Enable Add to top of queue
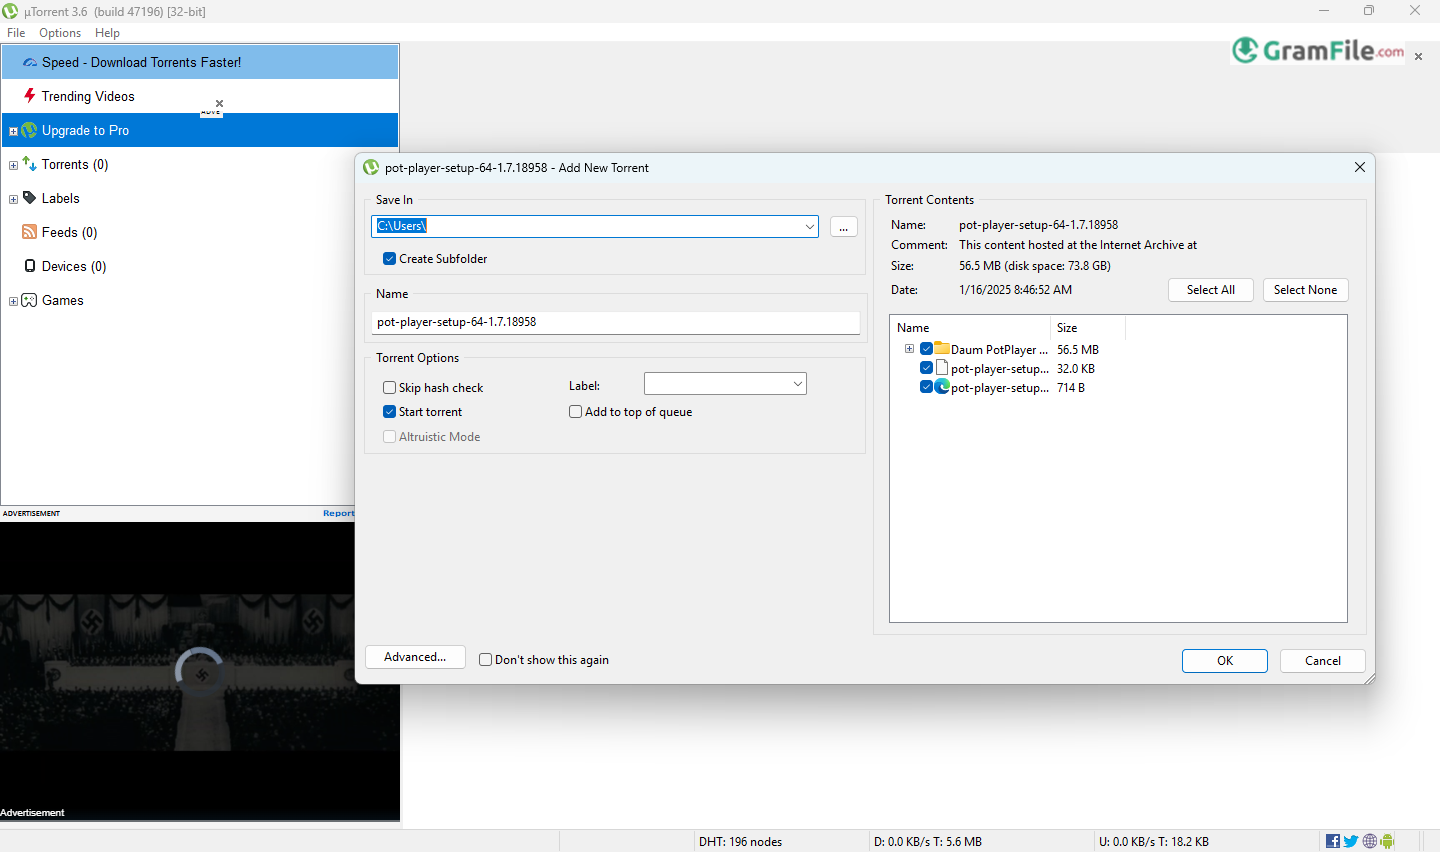This screenshot has height=852, width=1440. 575,411
